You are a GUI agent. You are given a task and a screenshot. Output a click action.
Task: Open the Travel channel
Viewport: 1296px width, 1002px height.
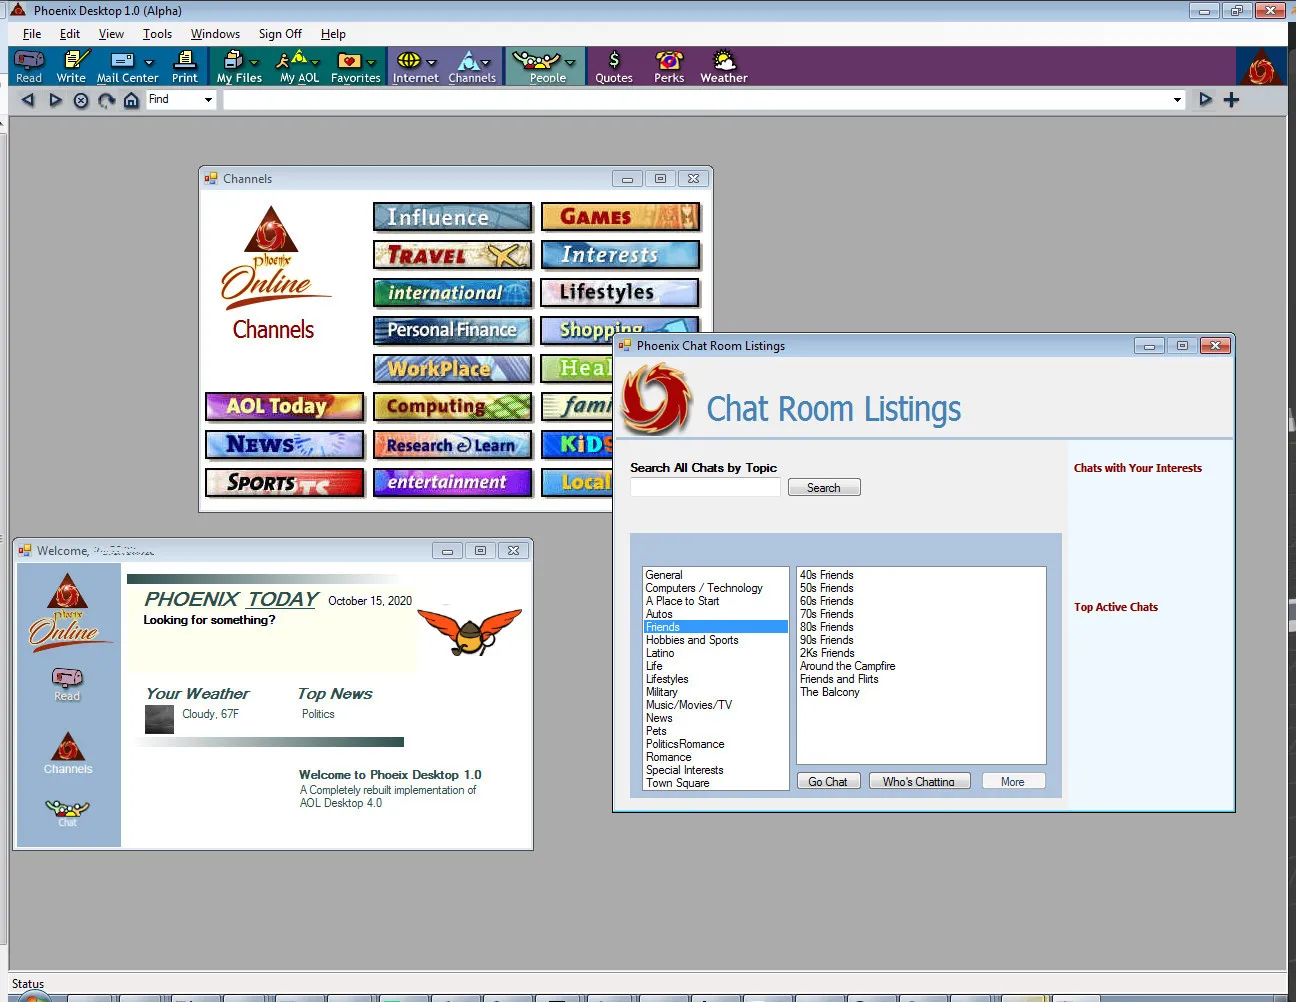click(x=452, y=255)
